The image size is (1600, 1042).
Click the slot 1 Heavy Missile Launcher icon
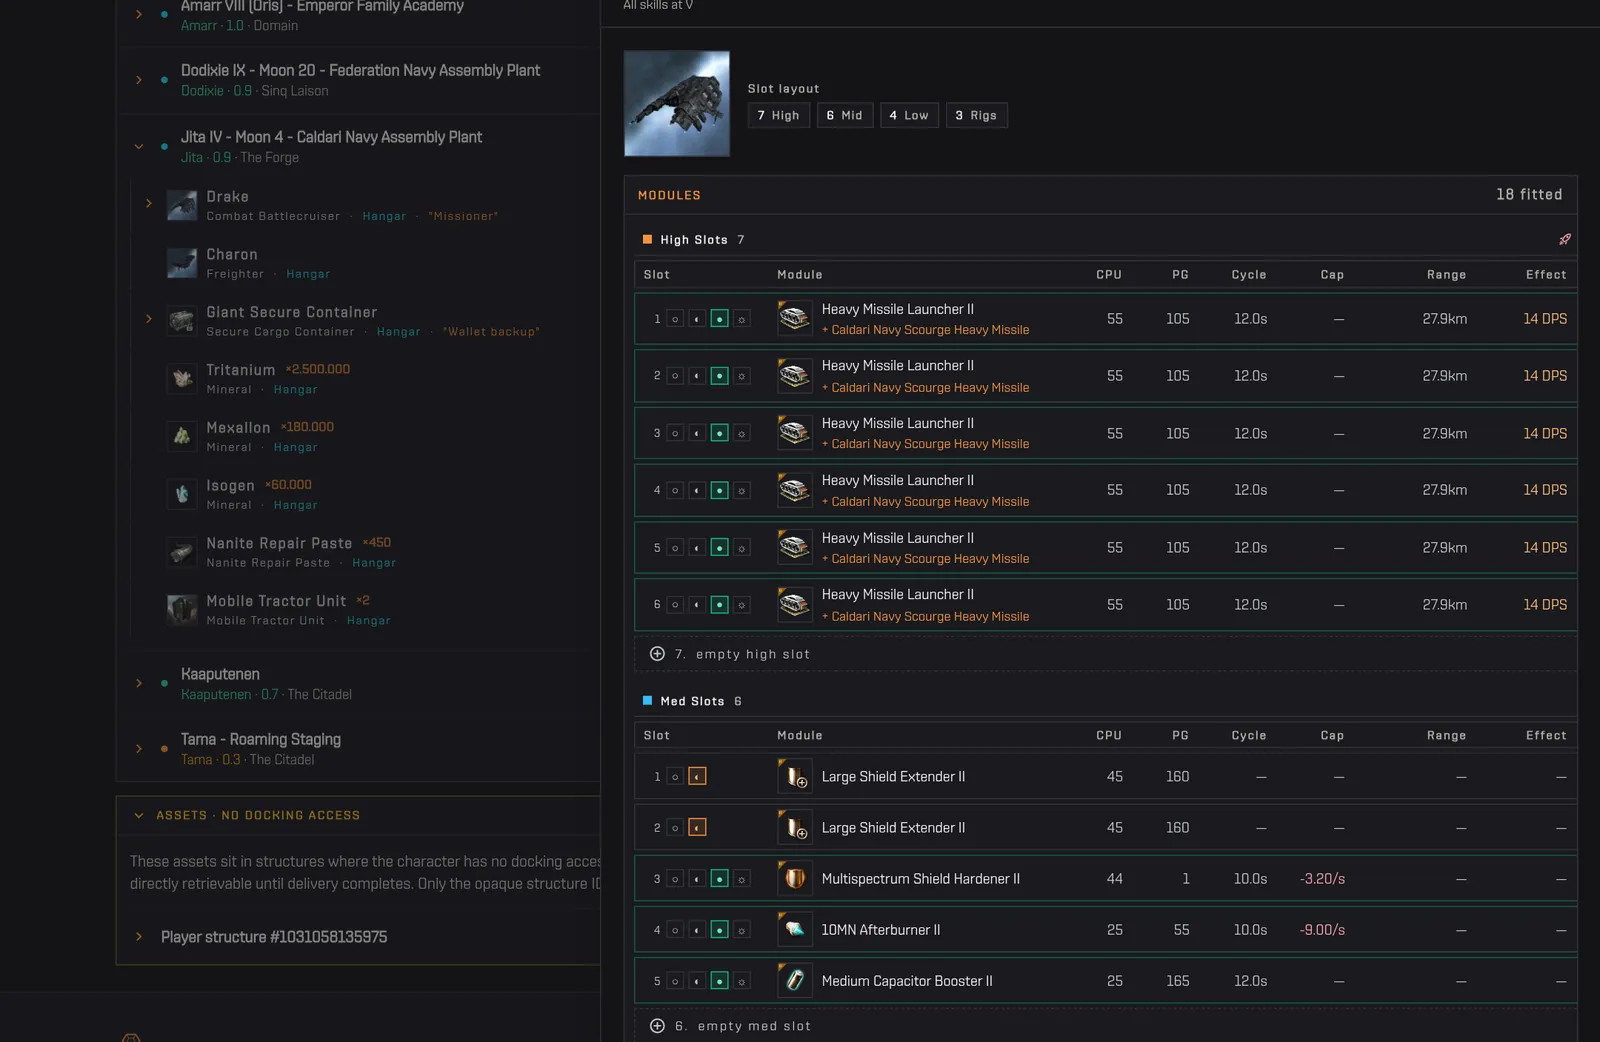pos(795,319)
